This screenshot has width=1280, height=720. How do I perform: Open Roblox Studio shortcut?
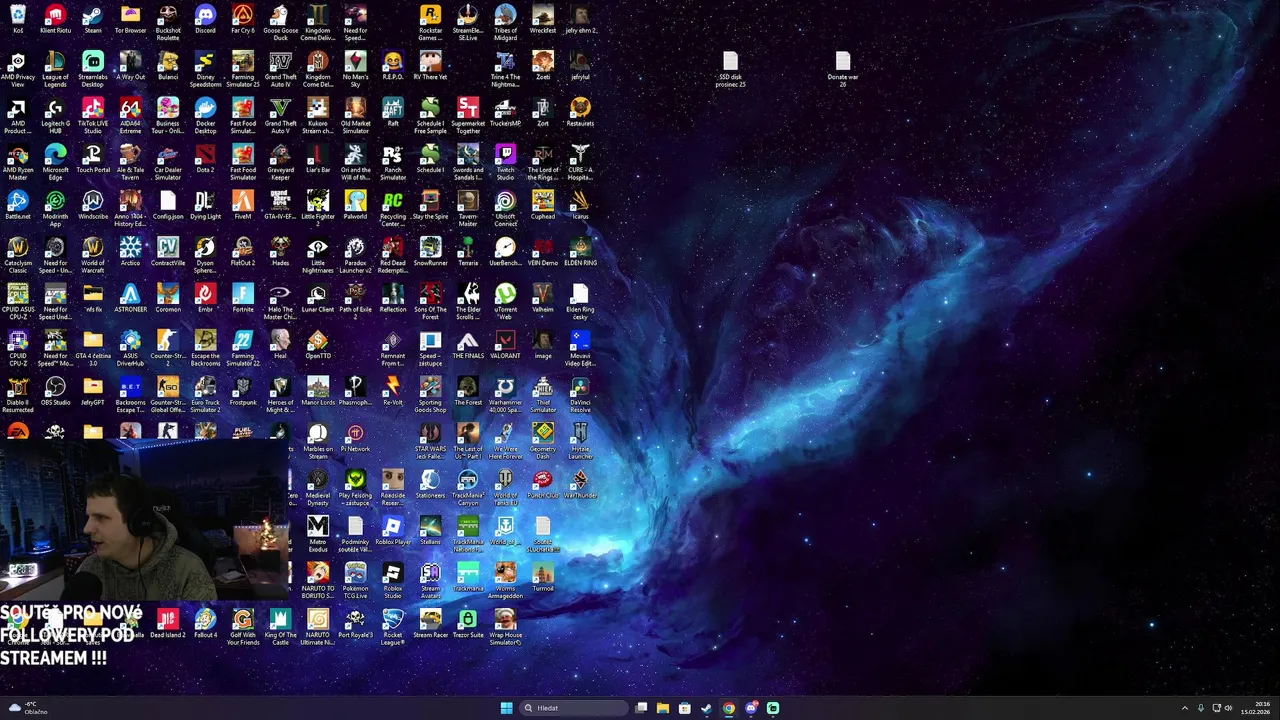coord(393,580)
